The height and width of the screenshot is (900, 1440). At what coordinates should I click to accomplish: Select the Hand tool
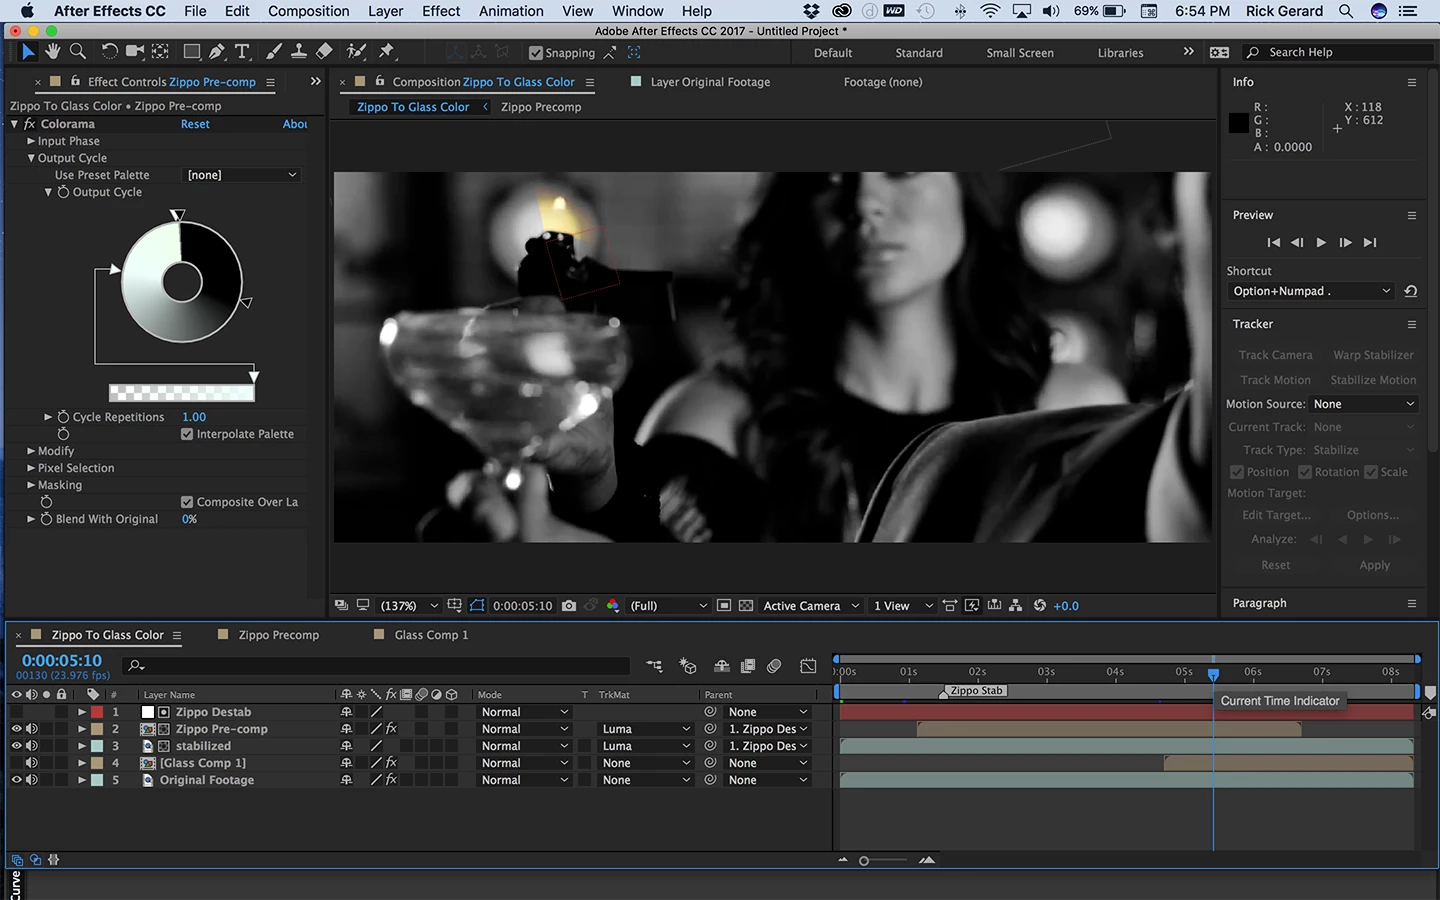[x=52, y=52]
